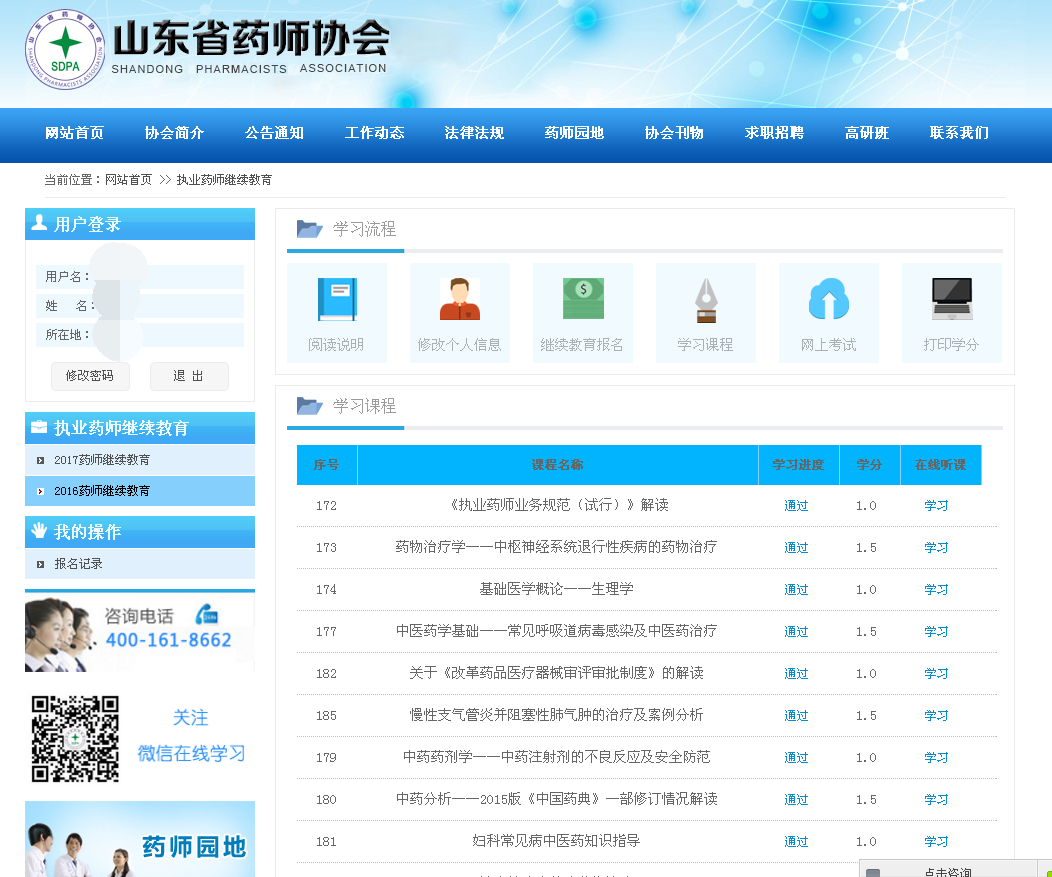This screenshot has width=1052, height=877.
Task: Select the pen nib 学习课程 icon
Action: 705,300
